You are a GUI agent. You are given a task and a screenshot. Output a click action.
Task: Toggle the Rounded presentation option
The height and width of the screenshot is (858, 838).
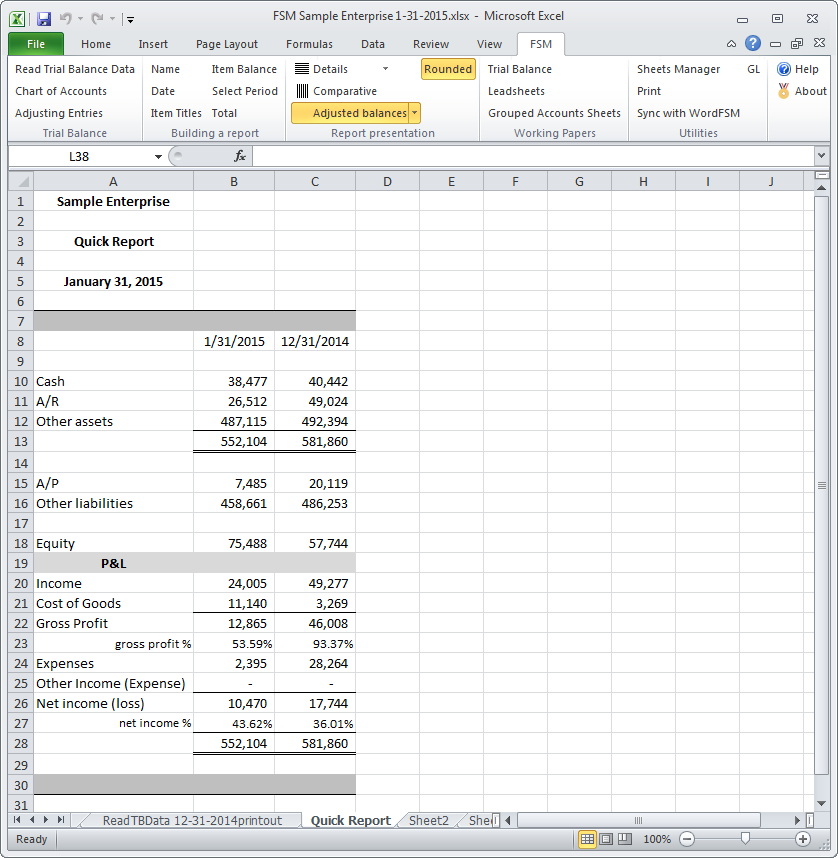click(x=447, y=69)
